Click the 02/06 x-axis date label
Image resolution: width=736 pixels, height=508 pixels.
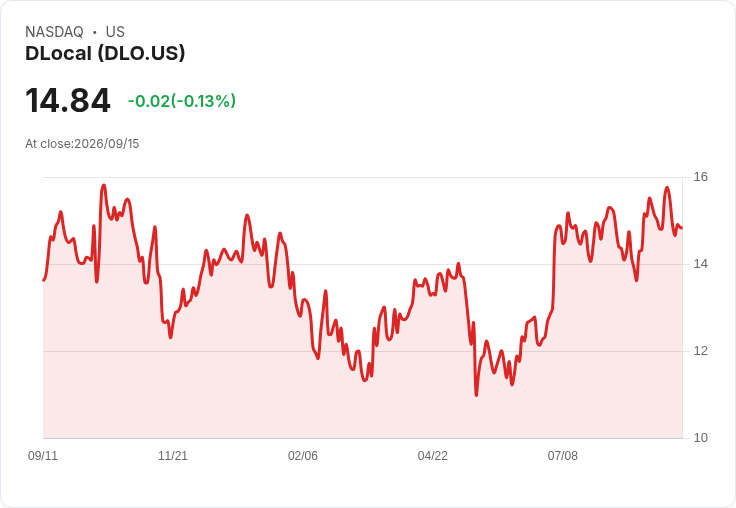[x=303, y=455]
